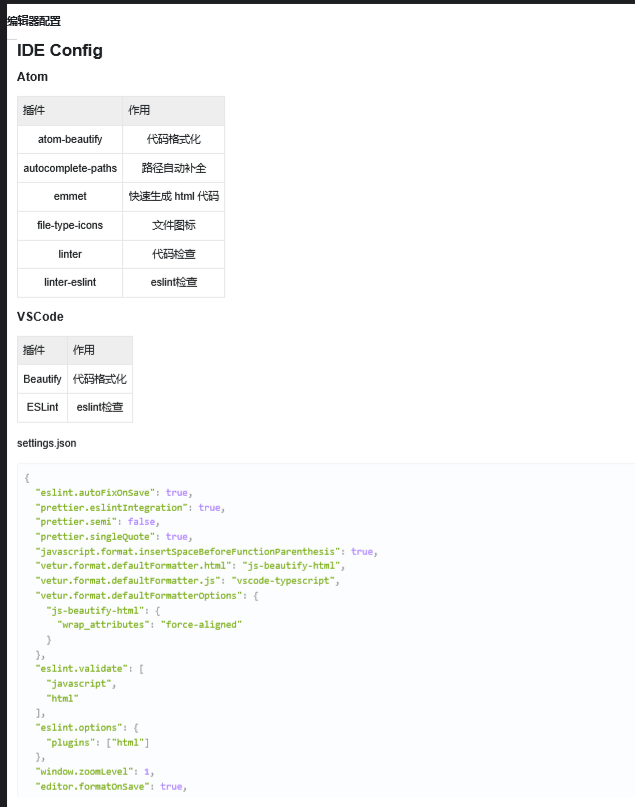
Task: Click the wrap_attributes code line
Action: coord(149,625)
